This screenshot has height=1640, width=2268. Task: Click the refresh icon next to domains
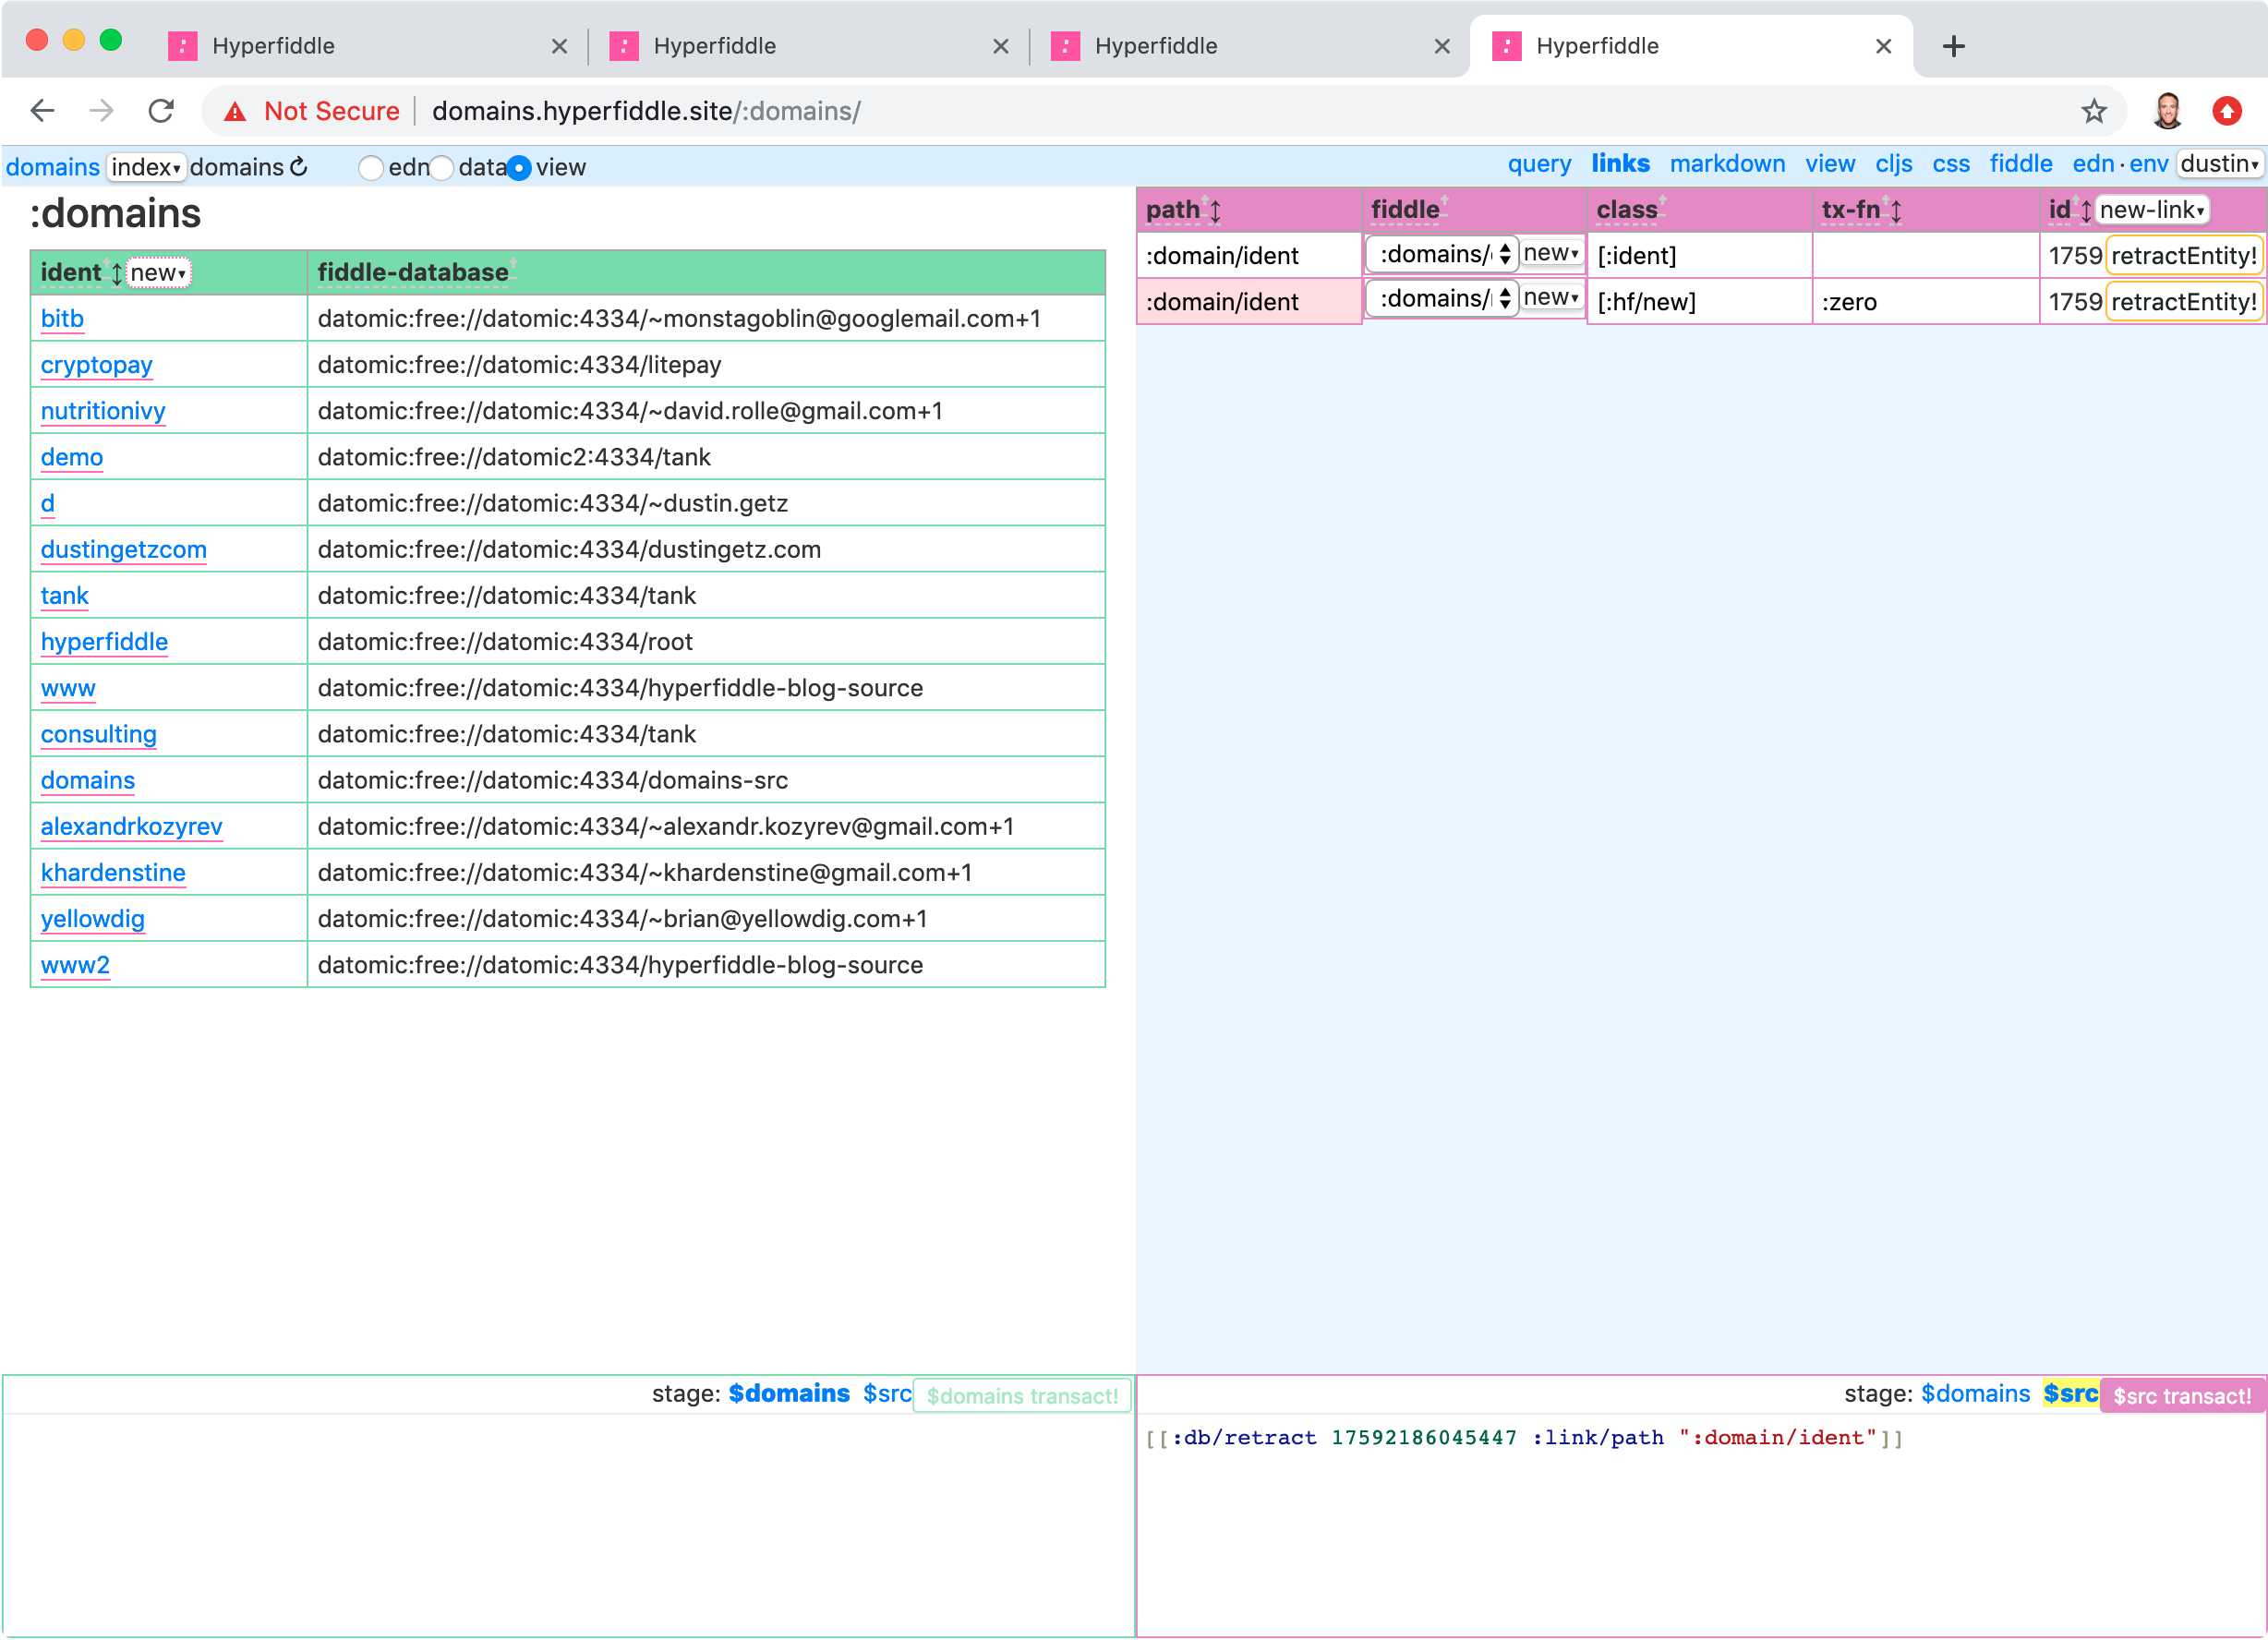click(x=299, y=167)
